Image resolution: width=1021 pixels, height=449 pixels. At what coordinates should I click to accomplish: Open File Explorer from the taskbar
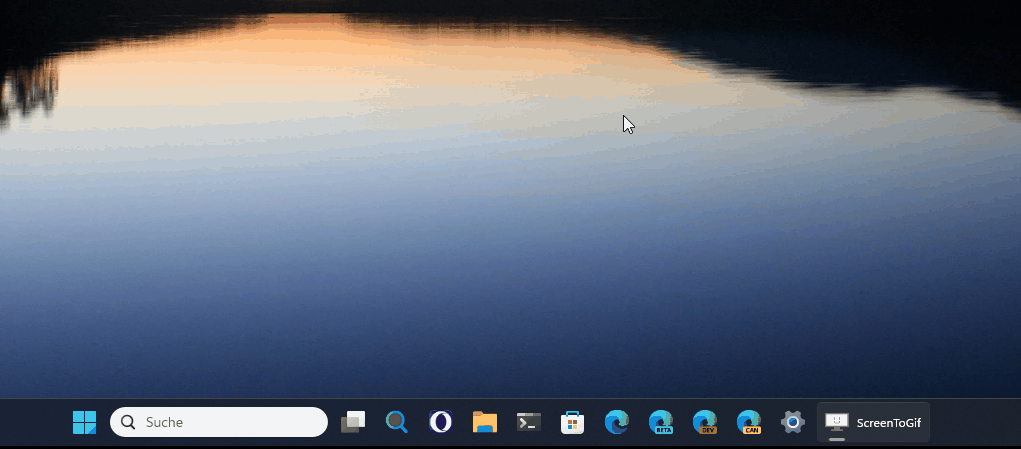(485, 422)
